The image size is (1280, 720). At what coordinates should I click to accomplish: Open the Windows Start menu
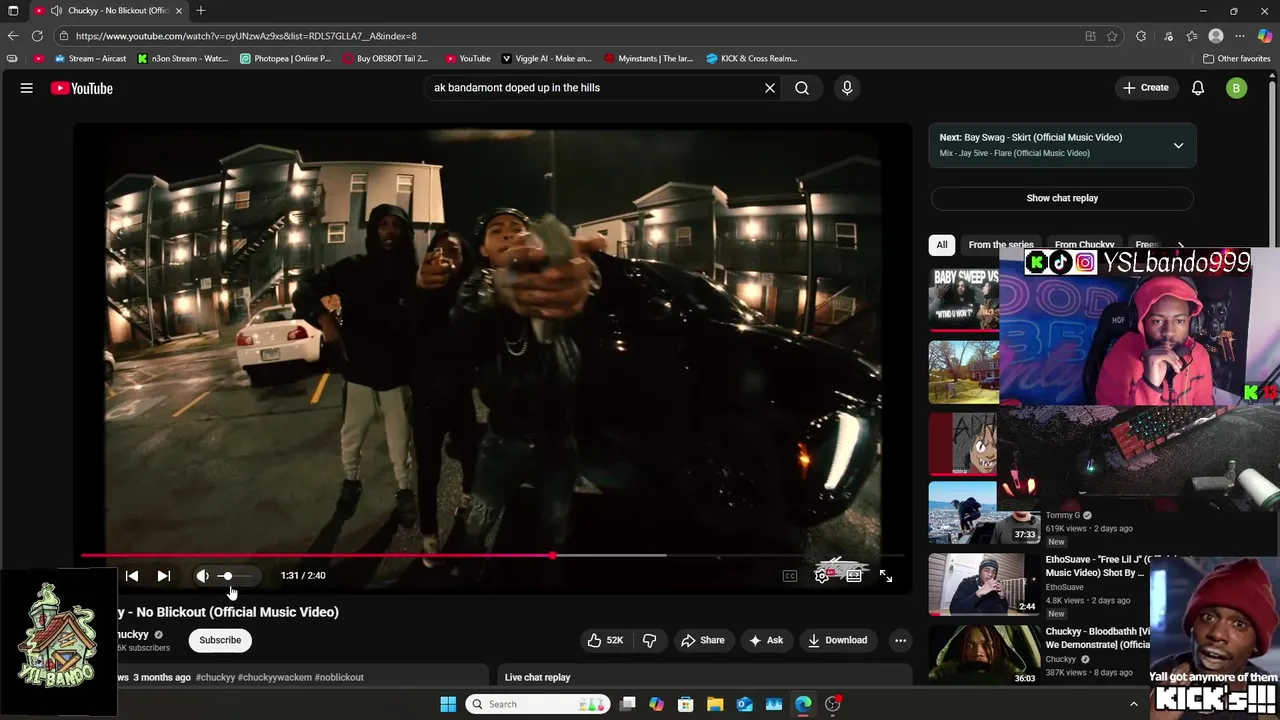pyautogui.click(x=448, y=704)
